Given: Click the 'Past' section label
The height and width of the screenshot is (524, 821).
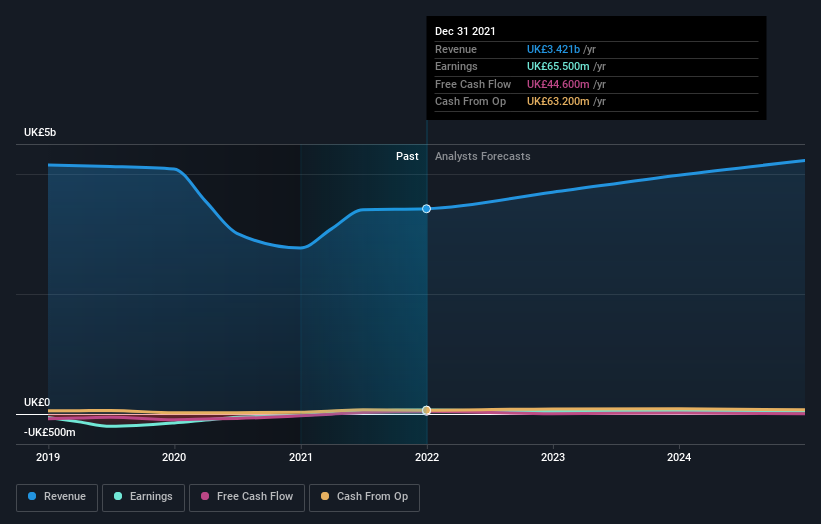Looking at the screenshot, I should pyautogui.click(x=407, y=157).
